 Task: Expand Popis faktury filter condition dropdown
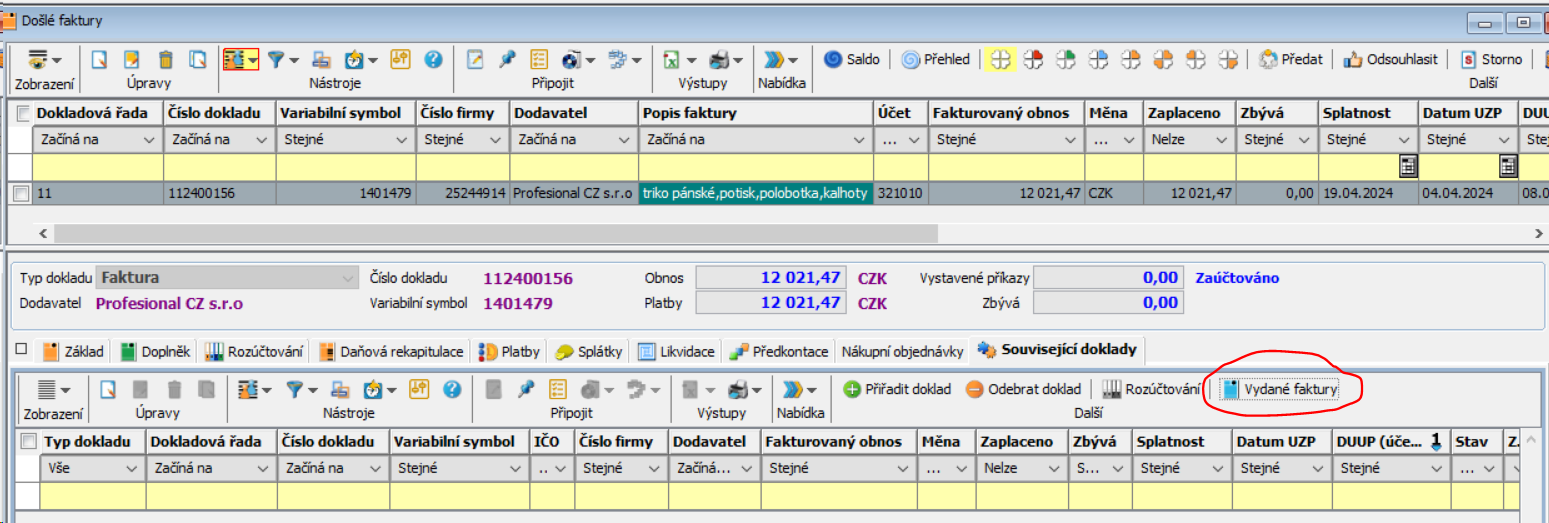point(857,140)
